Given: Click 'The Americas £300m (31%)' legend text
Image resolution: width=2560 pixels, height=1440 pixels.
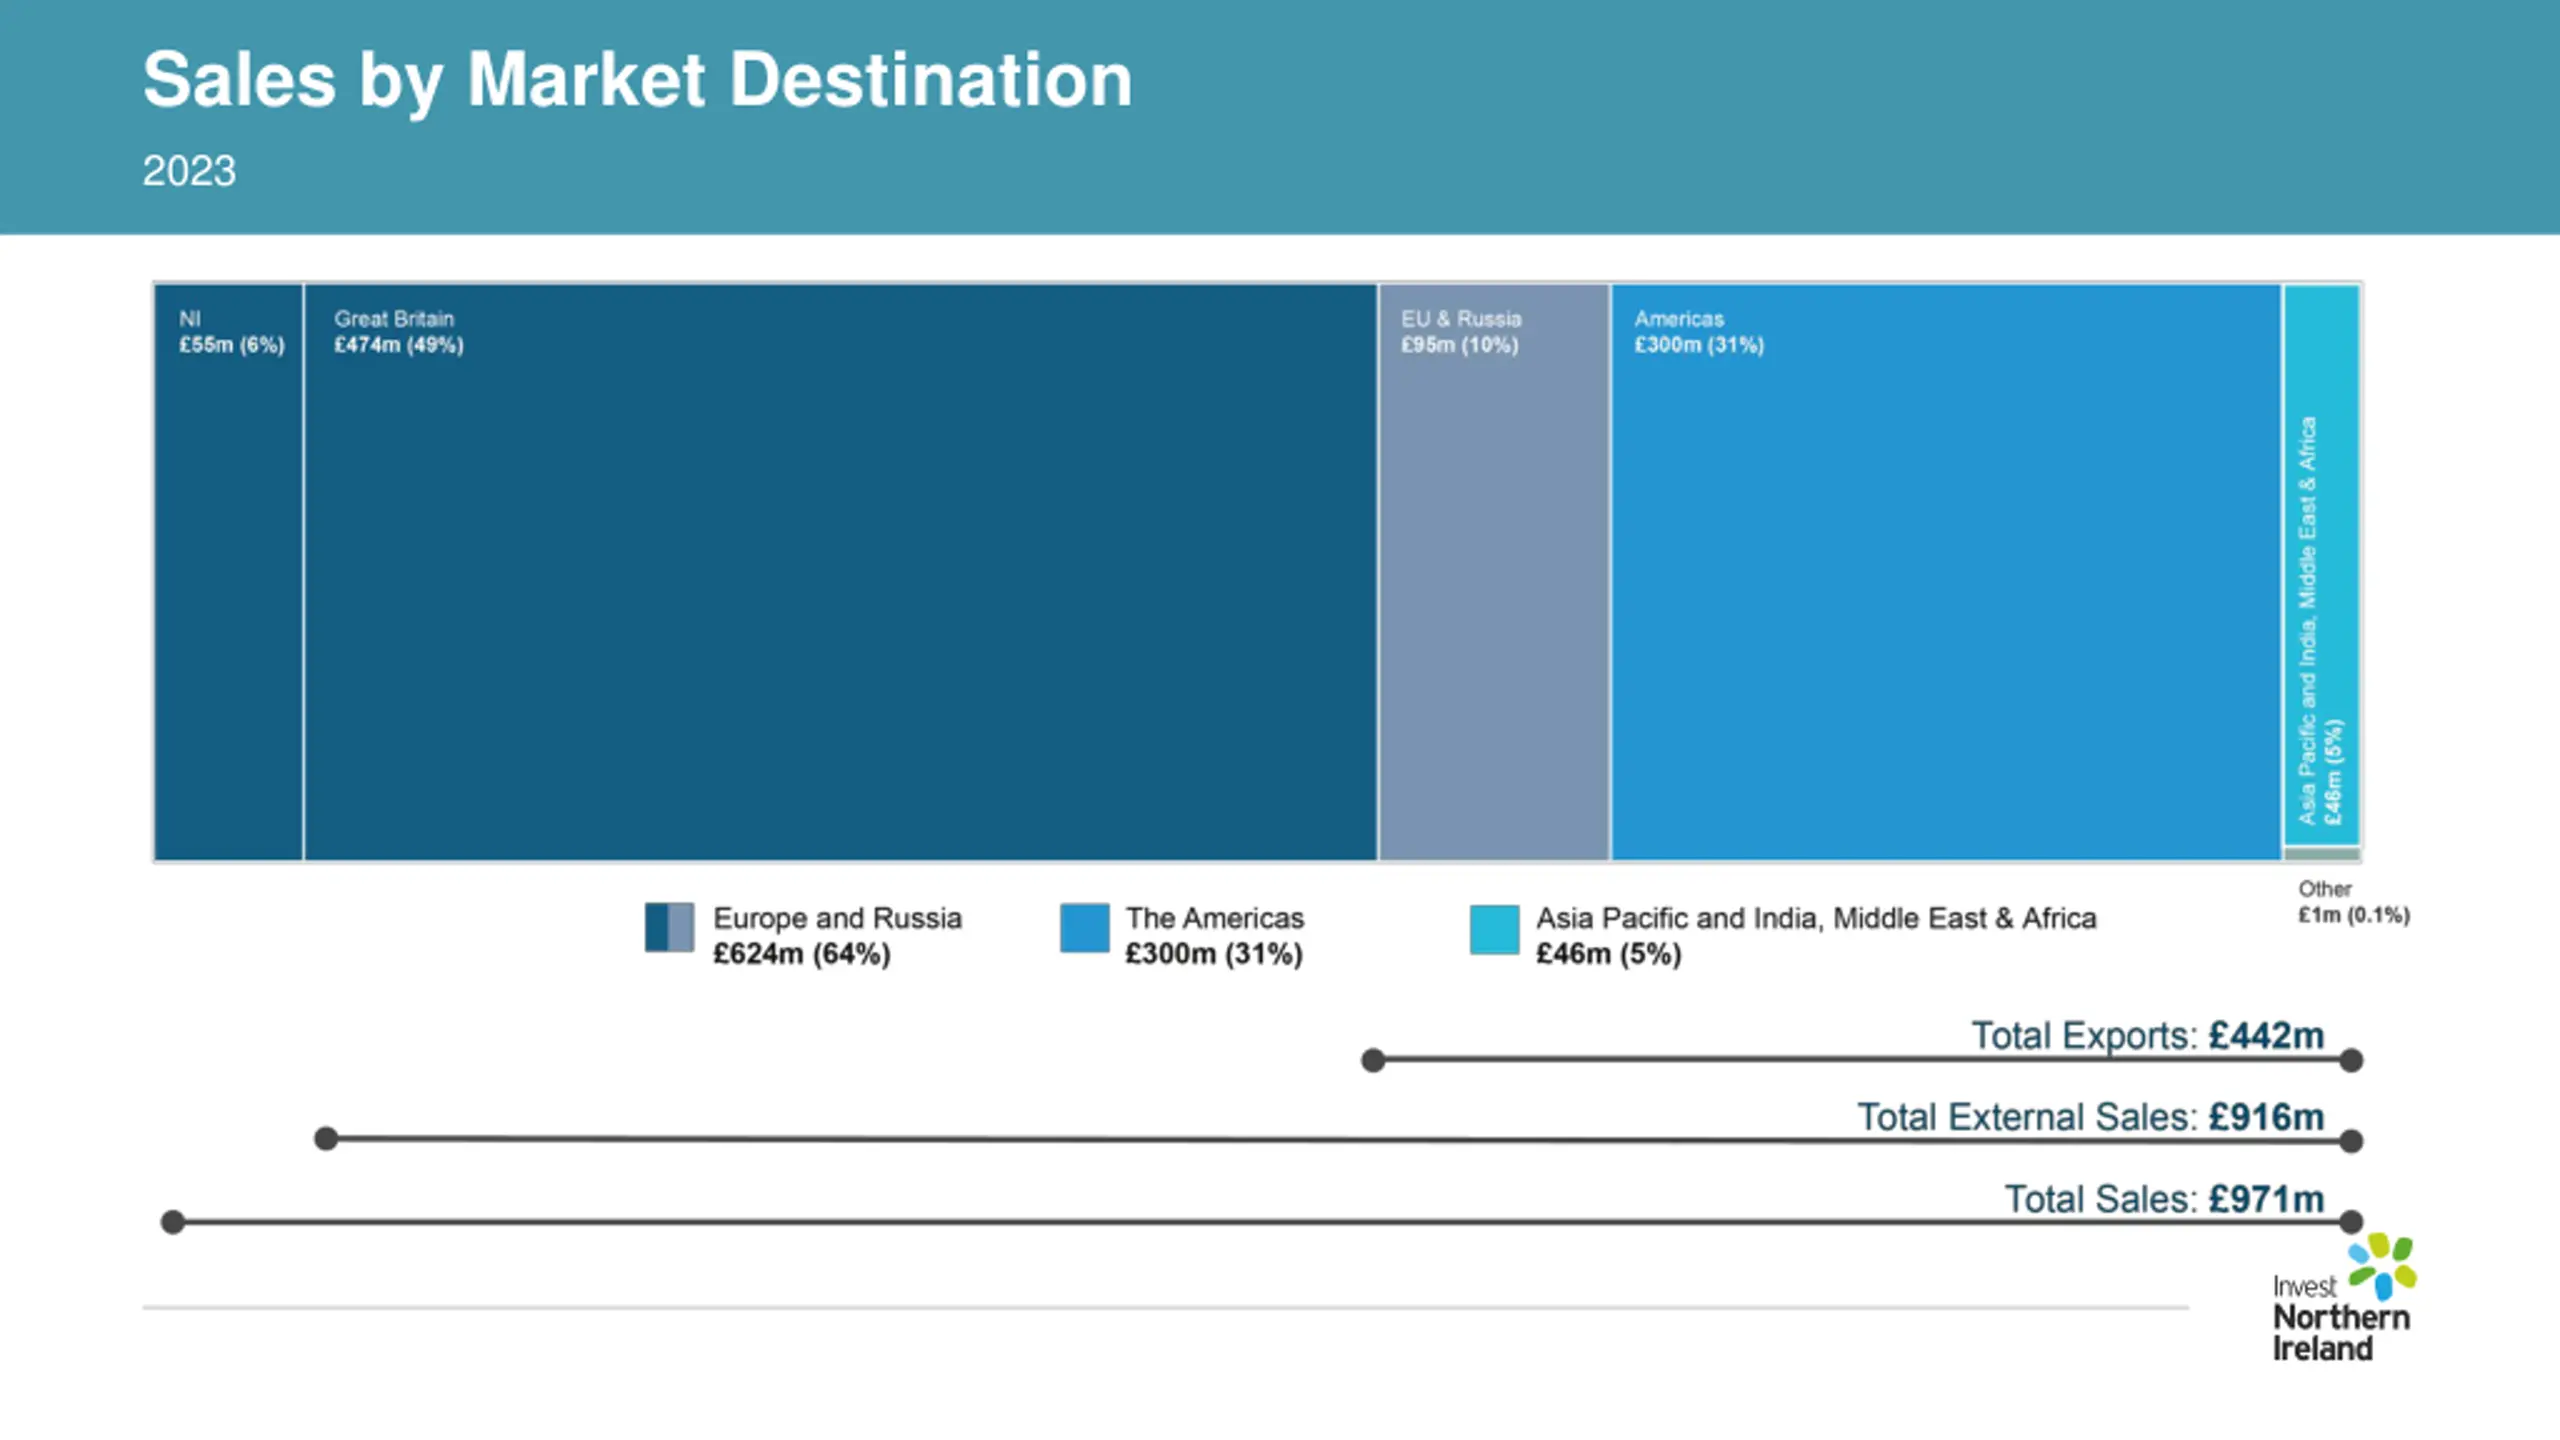Looking at the screenshot, I should [1215, 936].
